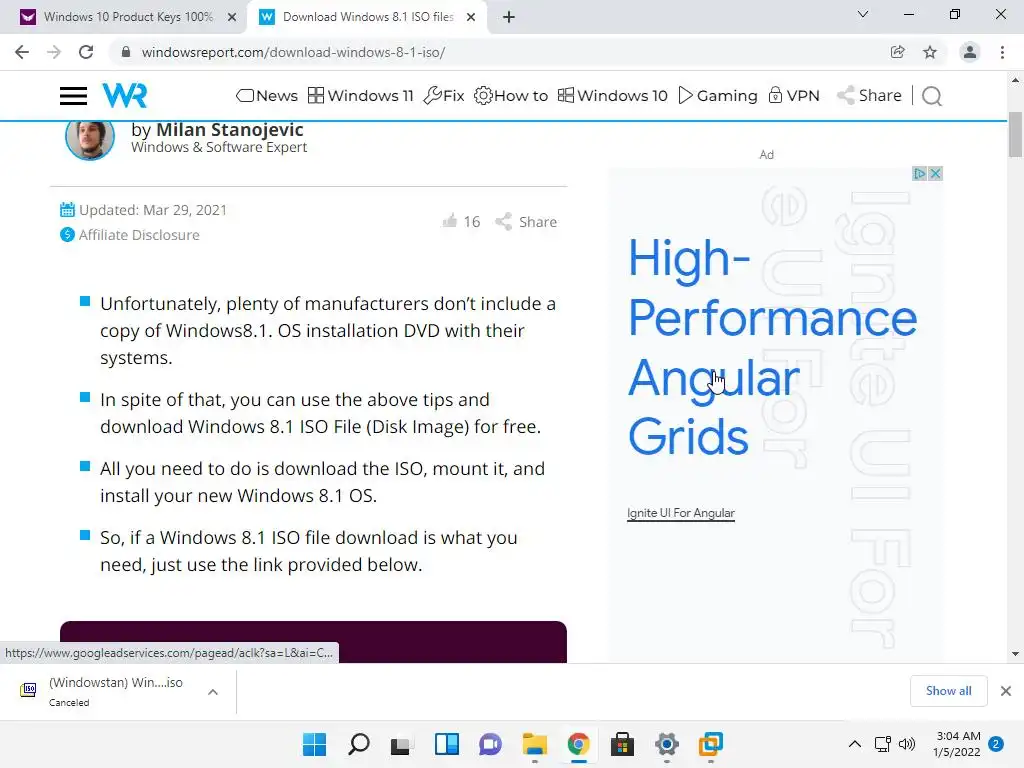Go to the Windows 10 section
The image size is (1024, 768).
click(x=613, y=95)
